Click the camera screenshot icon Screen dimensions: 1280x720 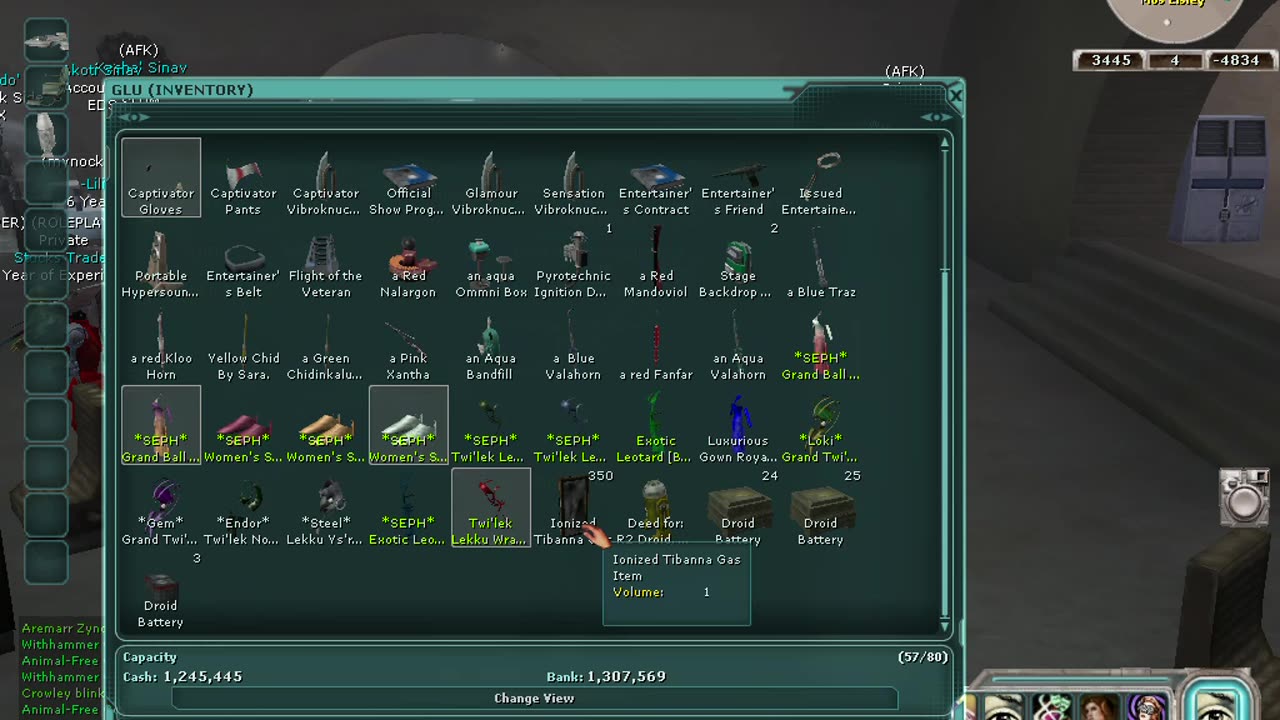point(1245,496)
